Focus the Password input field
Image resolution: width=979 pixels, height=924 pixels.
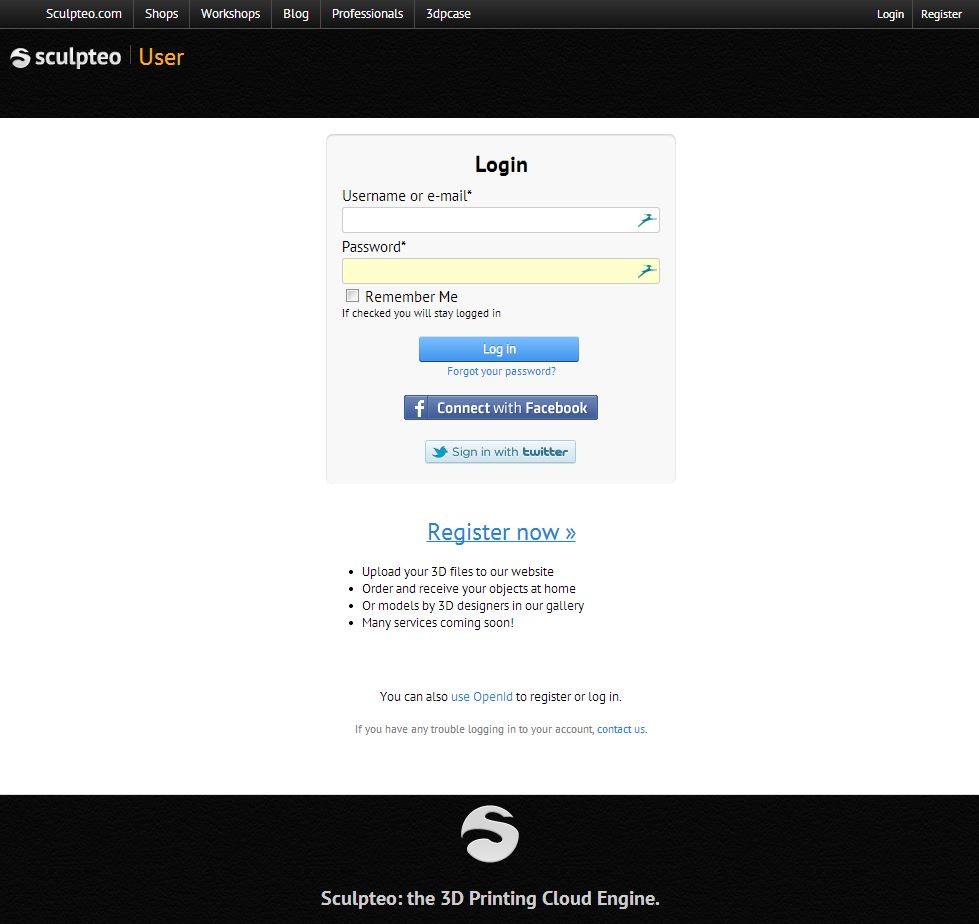pyautogui.click(x=501, y=271)
